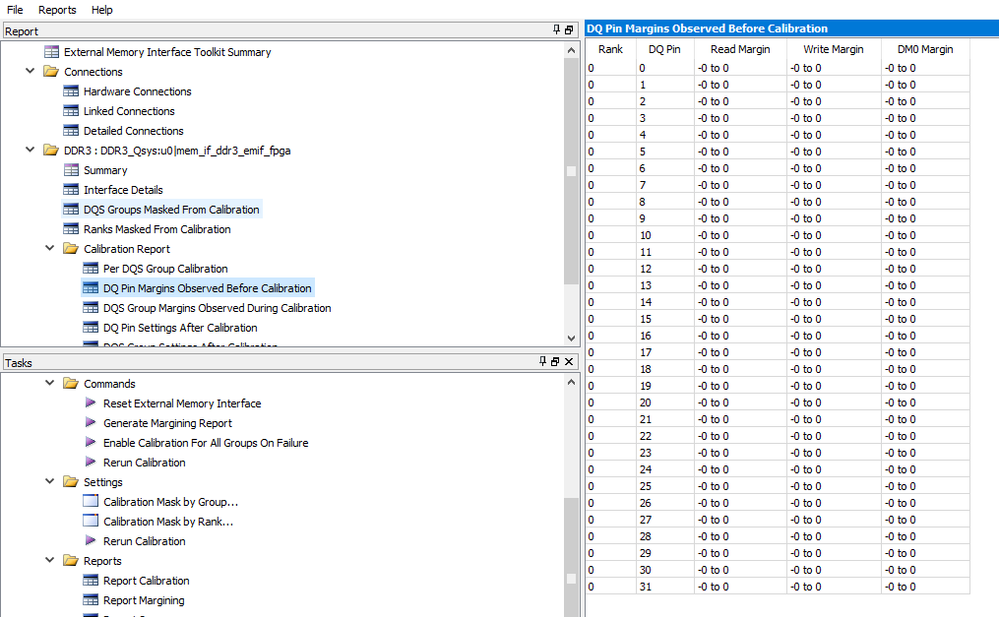Click the Generate Margining Report arrow icon
Image resolution: width=999 pixels, height=617 pixels.
click(91, 423)
